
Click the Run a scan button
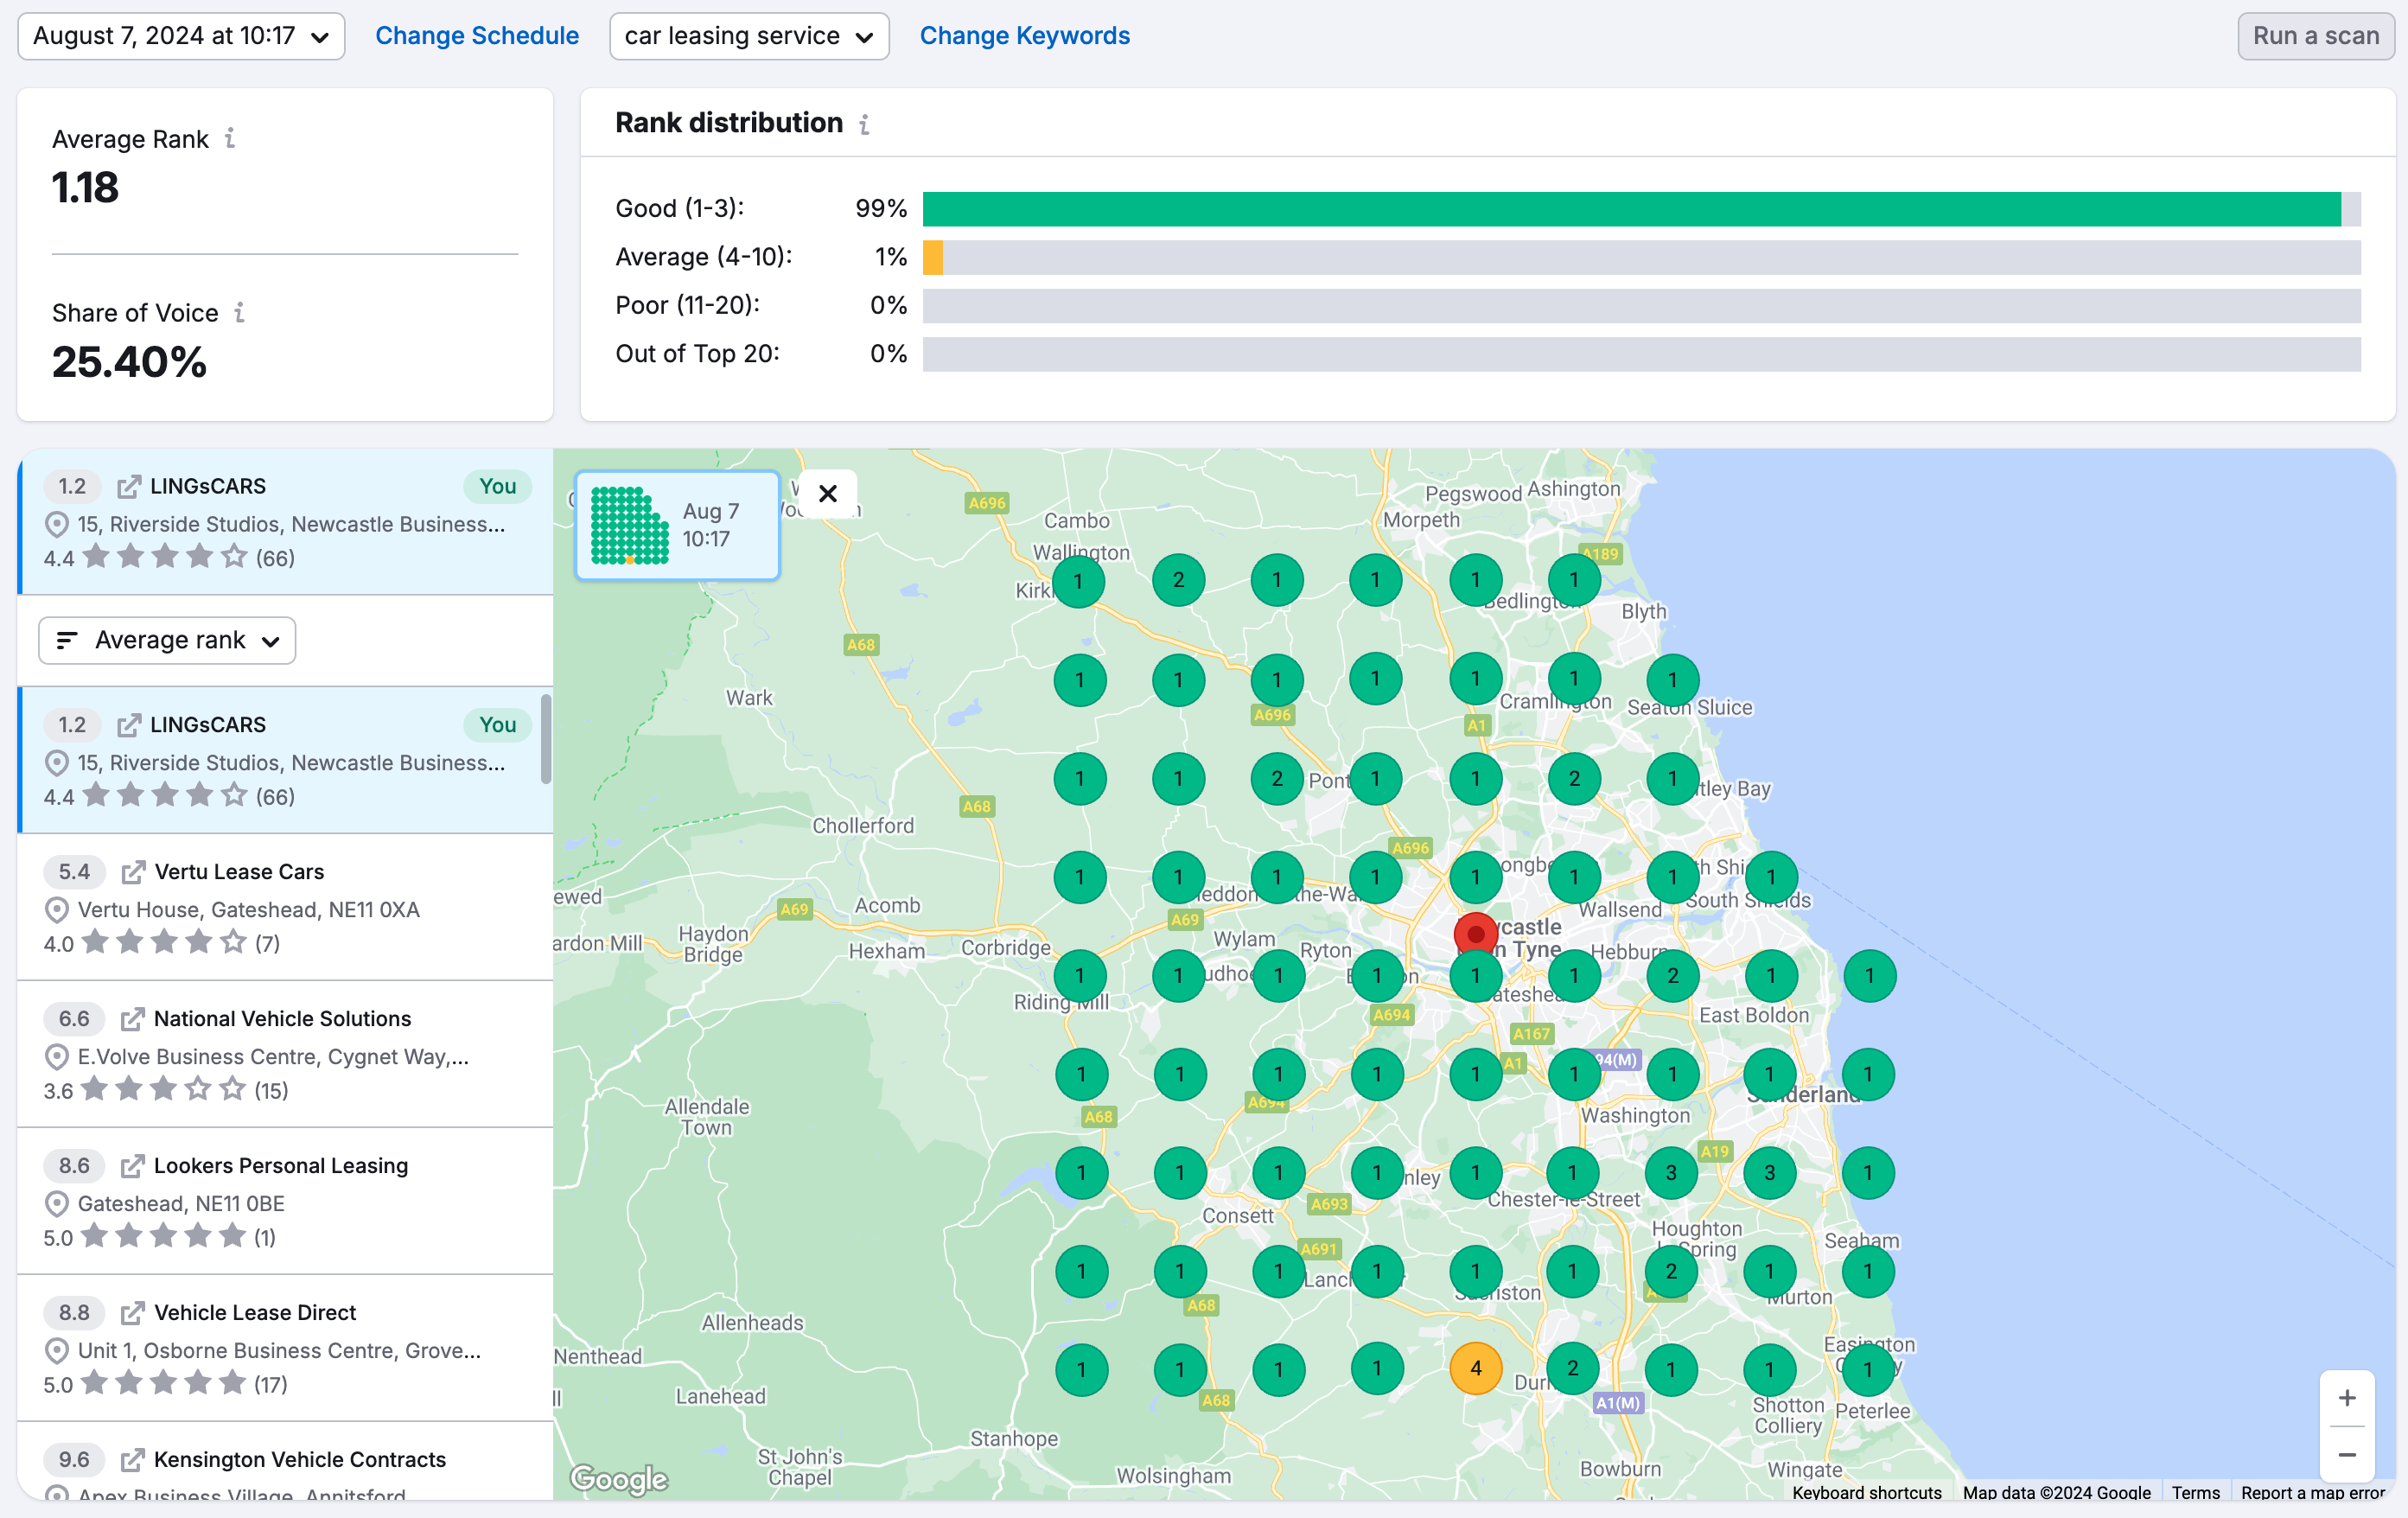2312,33
